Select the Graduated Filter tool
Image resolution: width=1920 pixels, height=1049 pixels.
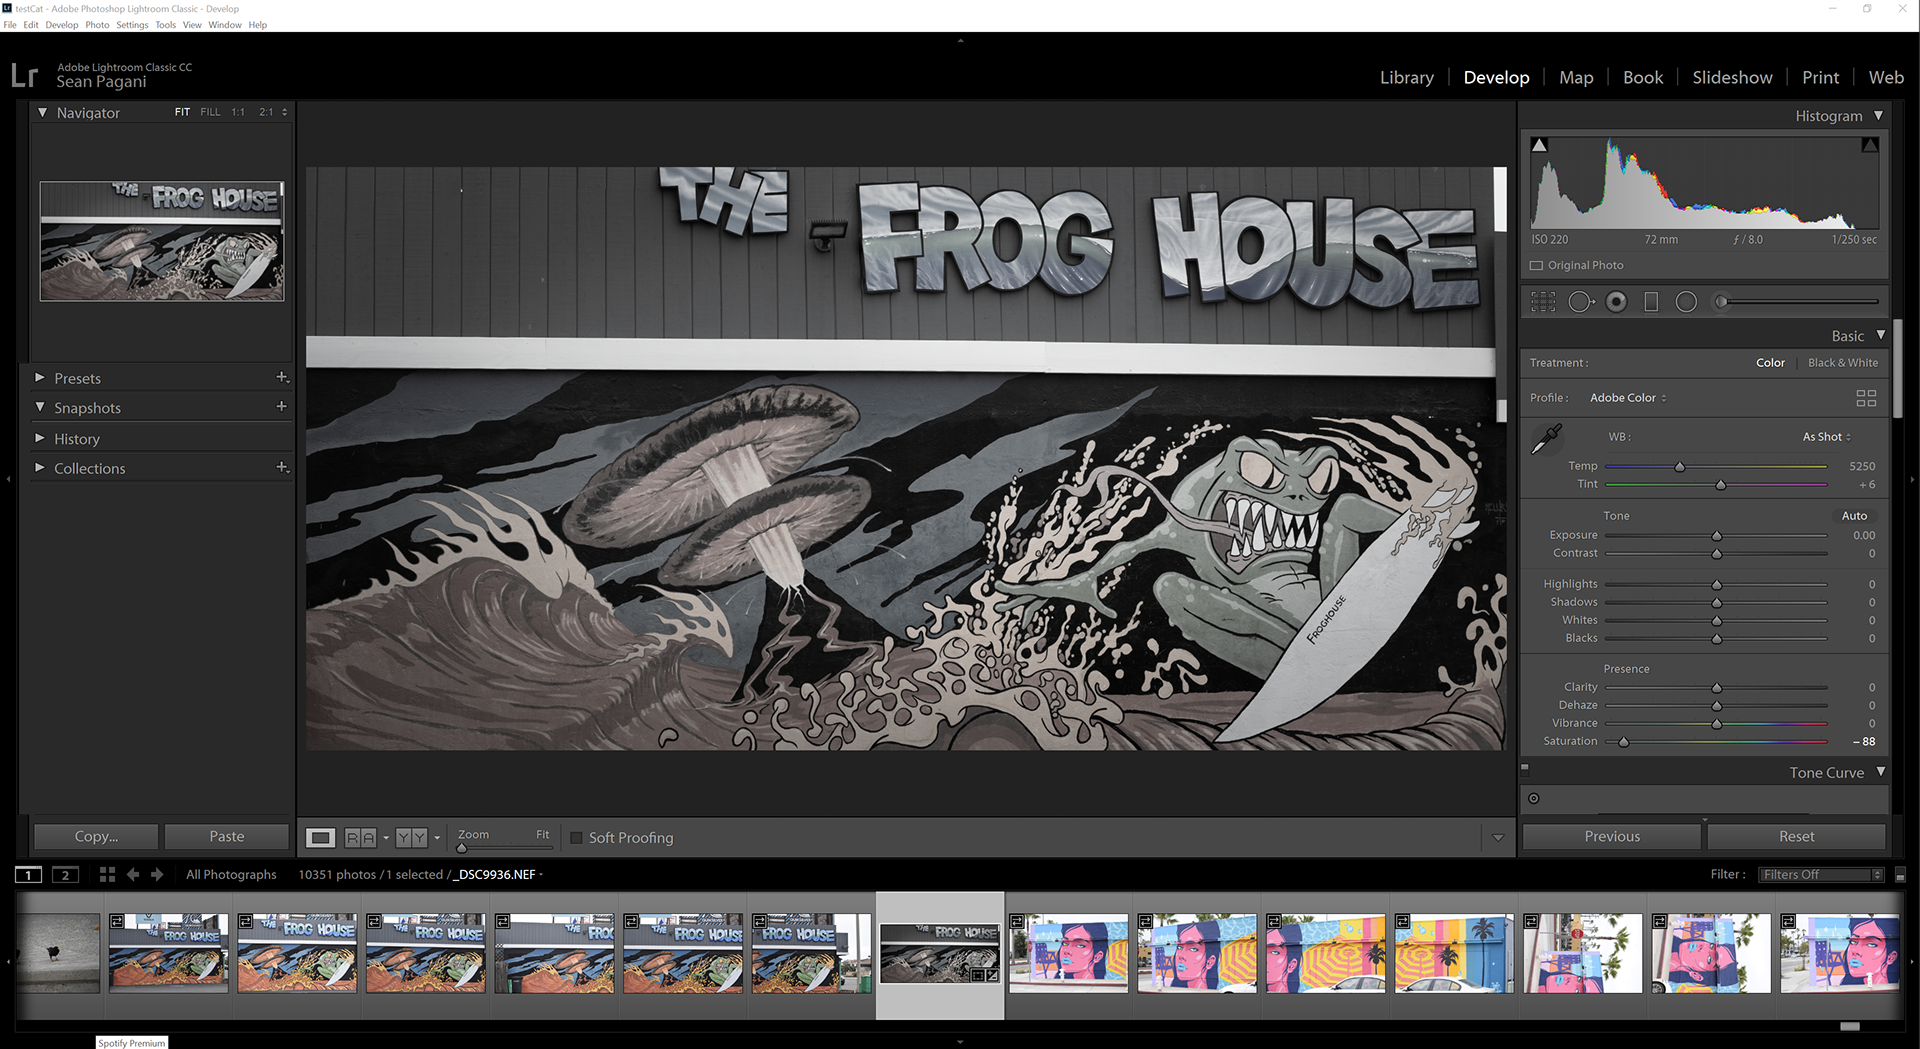(x=1651, y=302)
